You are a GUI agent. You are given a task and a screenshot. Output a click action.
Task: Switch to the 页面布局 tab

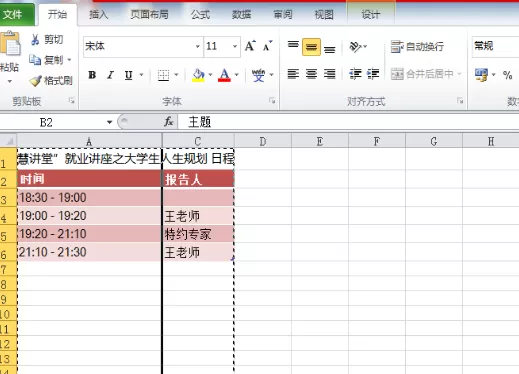pyautogui.click(x=149, y=15)
